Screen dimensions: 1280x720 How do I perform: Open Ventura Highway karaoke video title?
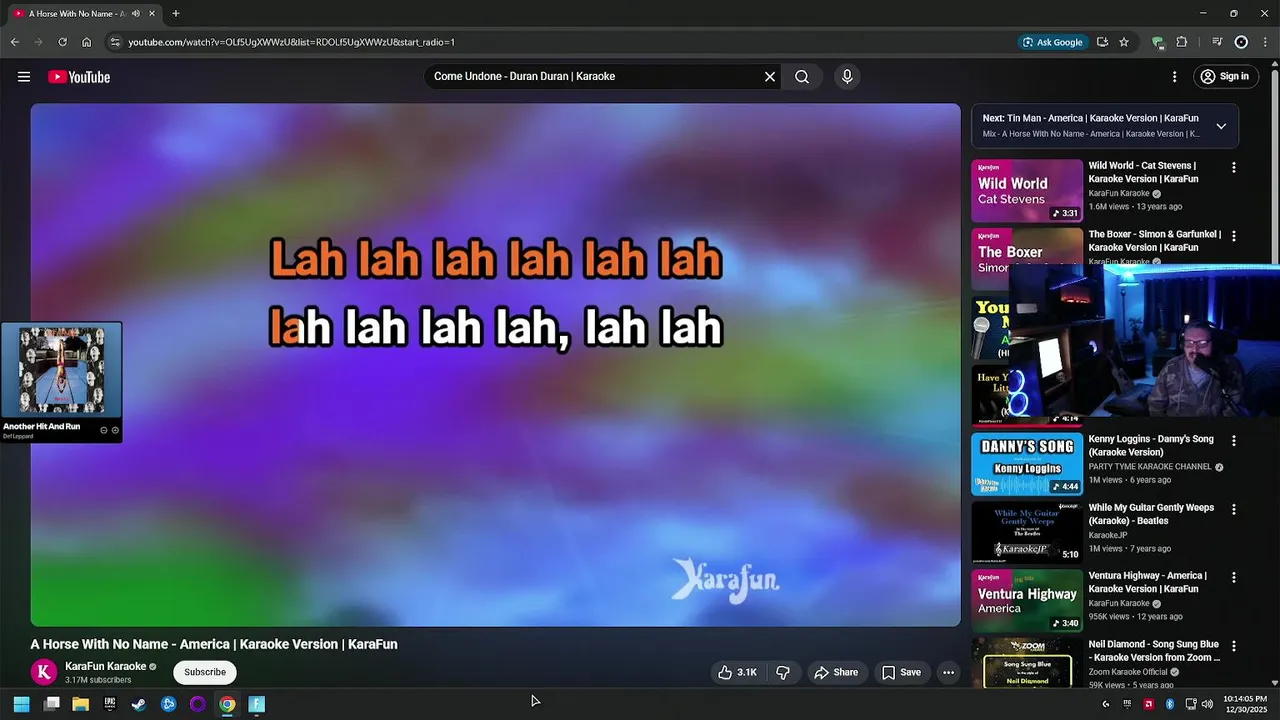coord(1148,582)
